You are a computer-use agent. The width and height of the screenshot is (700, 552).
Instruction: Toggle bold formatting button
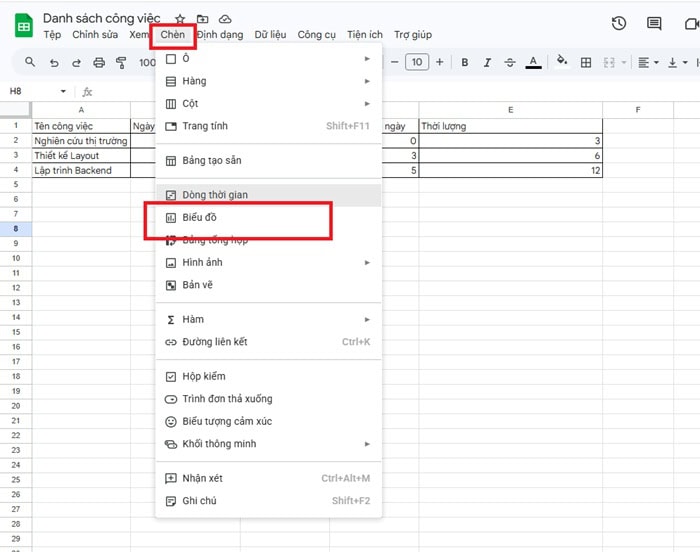[465, 63]
